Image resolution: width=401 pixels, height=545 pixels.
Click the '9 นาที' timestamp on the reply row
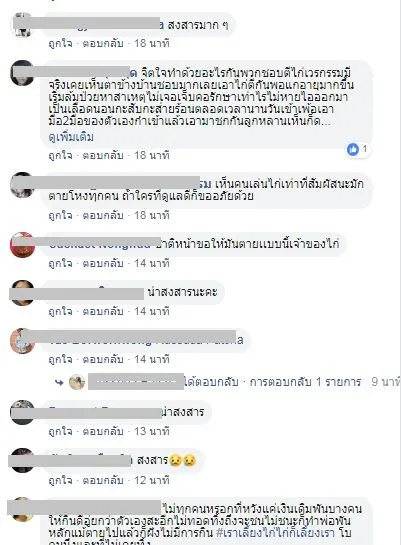(386, 382)
